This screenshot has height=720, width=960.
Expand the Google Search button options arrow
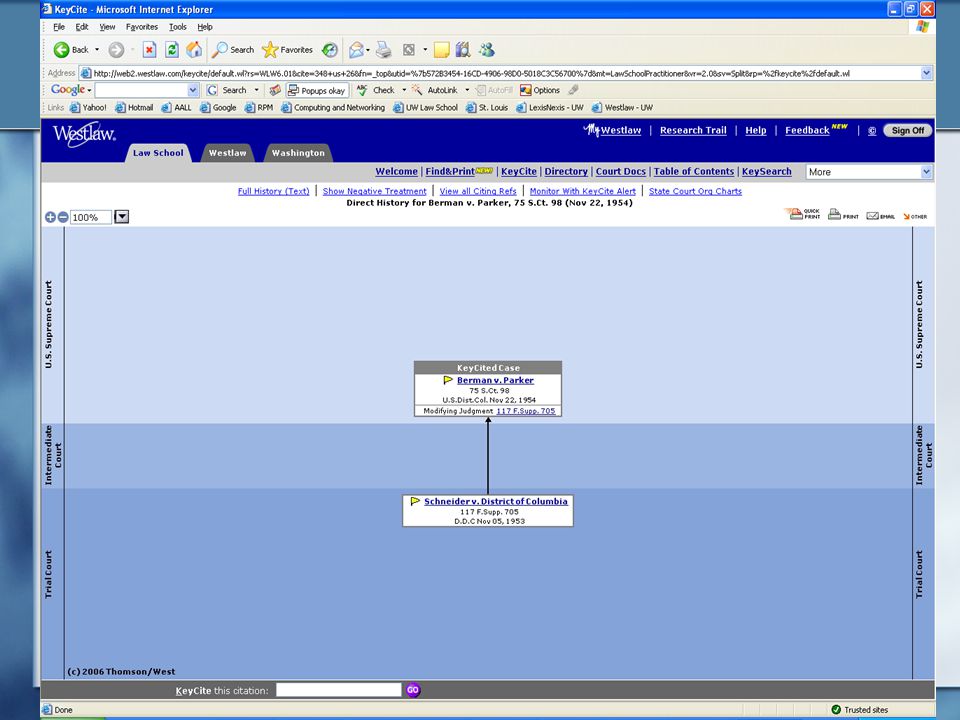pos(257,90)
